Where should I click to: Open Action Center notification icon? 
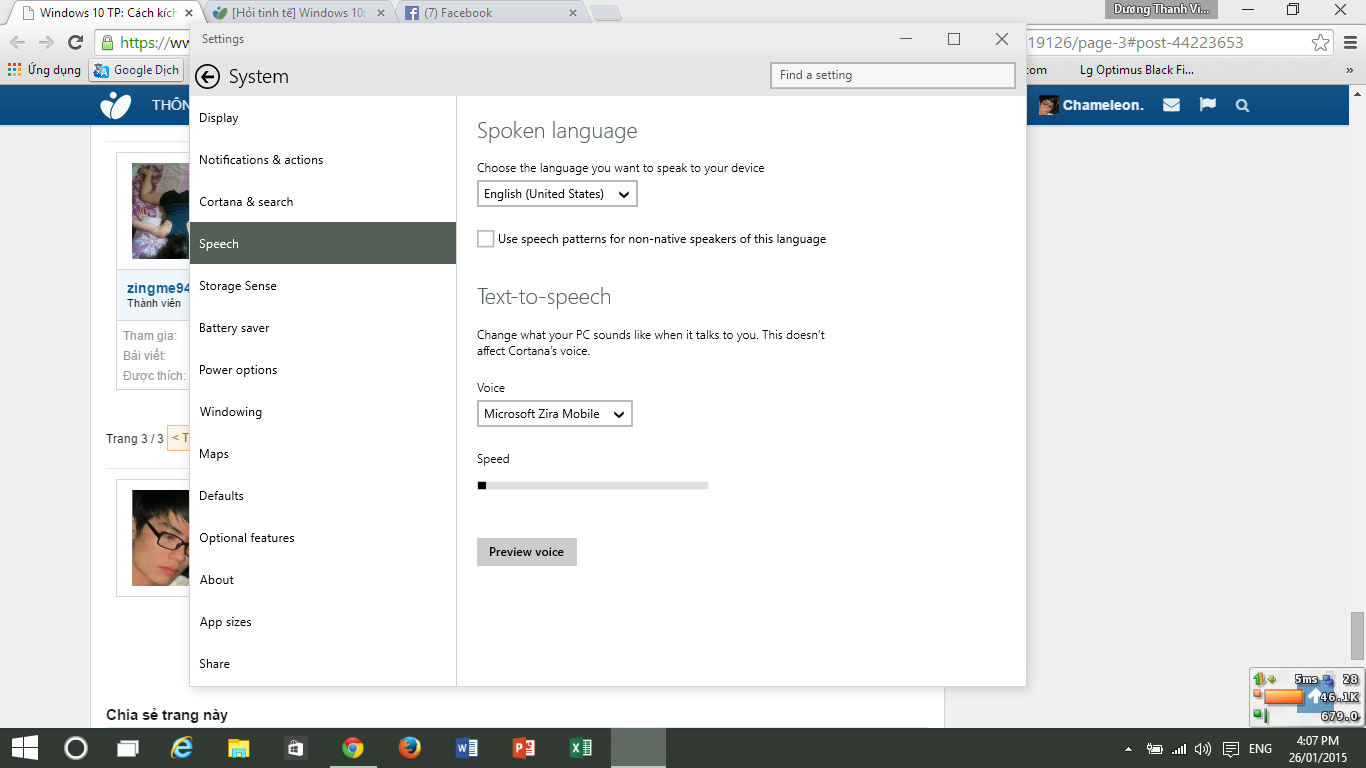1230,749
